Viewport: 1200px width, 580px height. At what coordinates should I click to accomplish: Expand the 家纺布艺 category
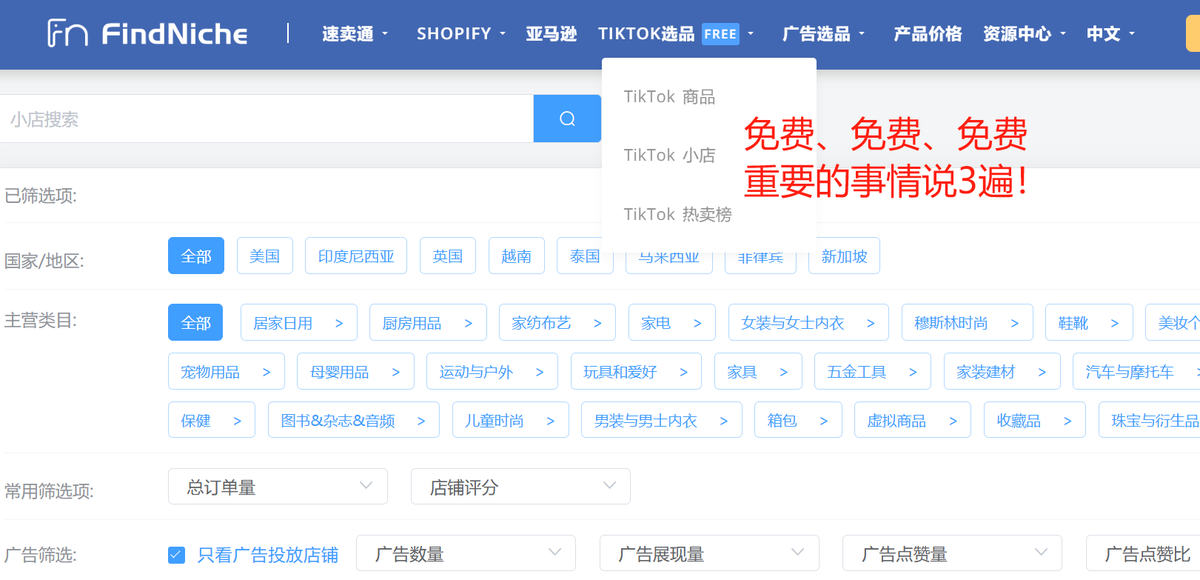557,323
